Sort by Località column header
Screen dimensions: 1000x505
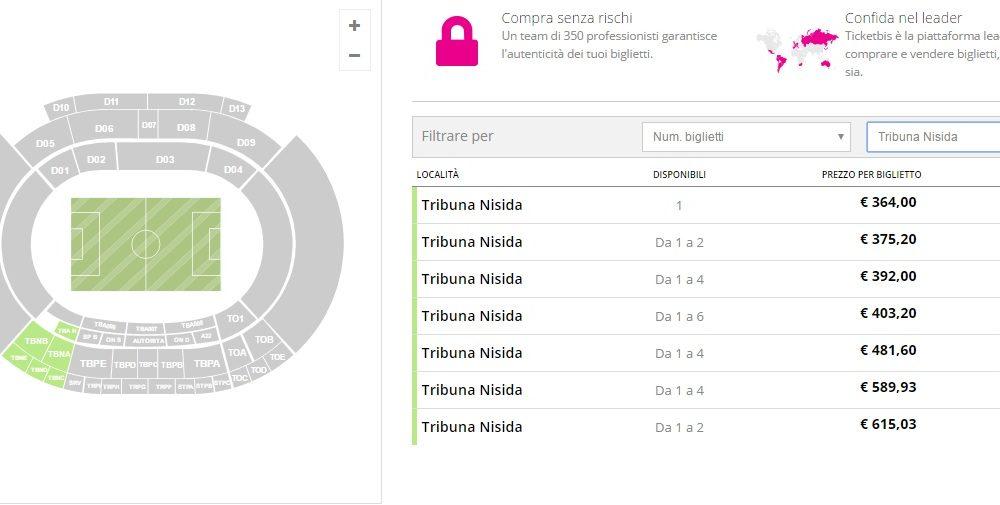pos(438,175)
